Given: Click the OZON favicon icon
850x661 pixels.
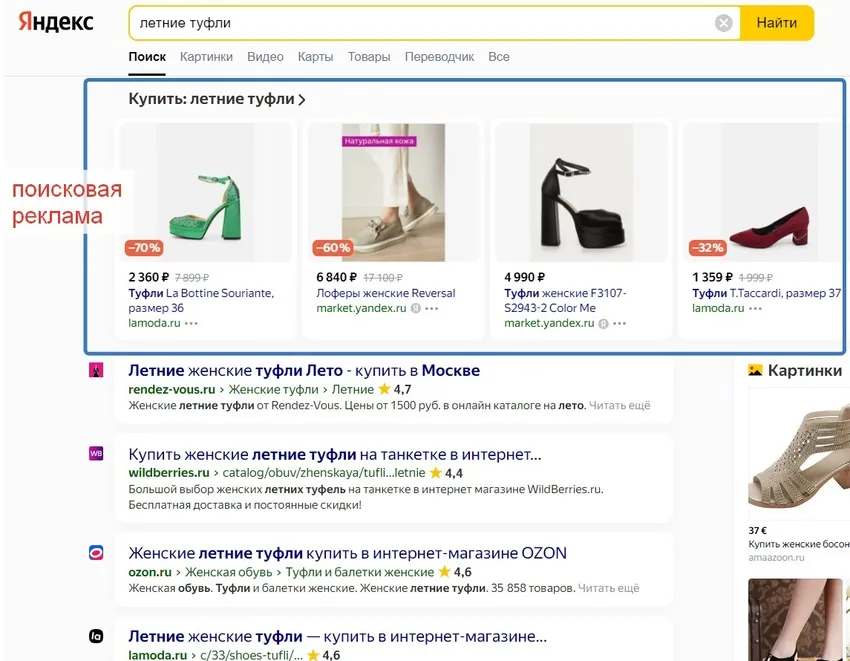Looking at the screenshot, I should (97, 553).
